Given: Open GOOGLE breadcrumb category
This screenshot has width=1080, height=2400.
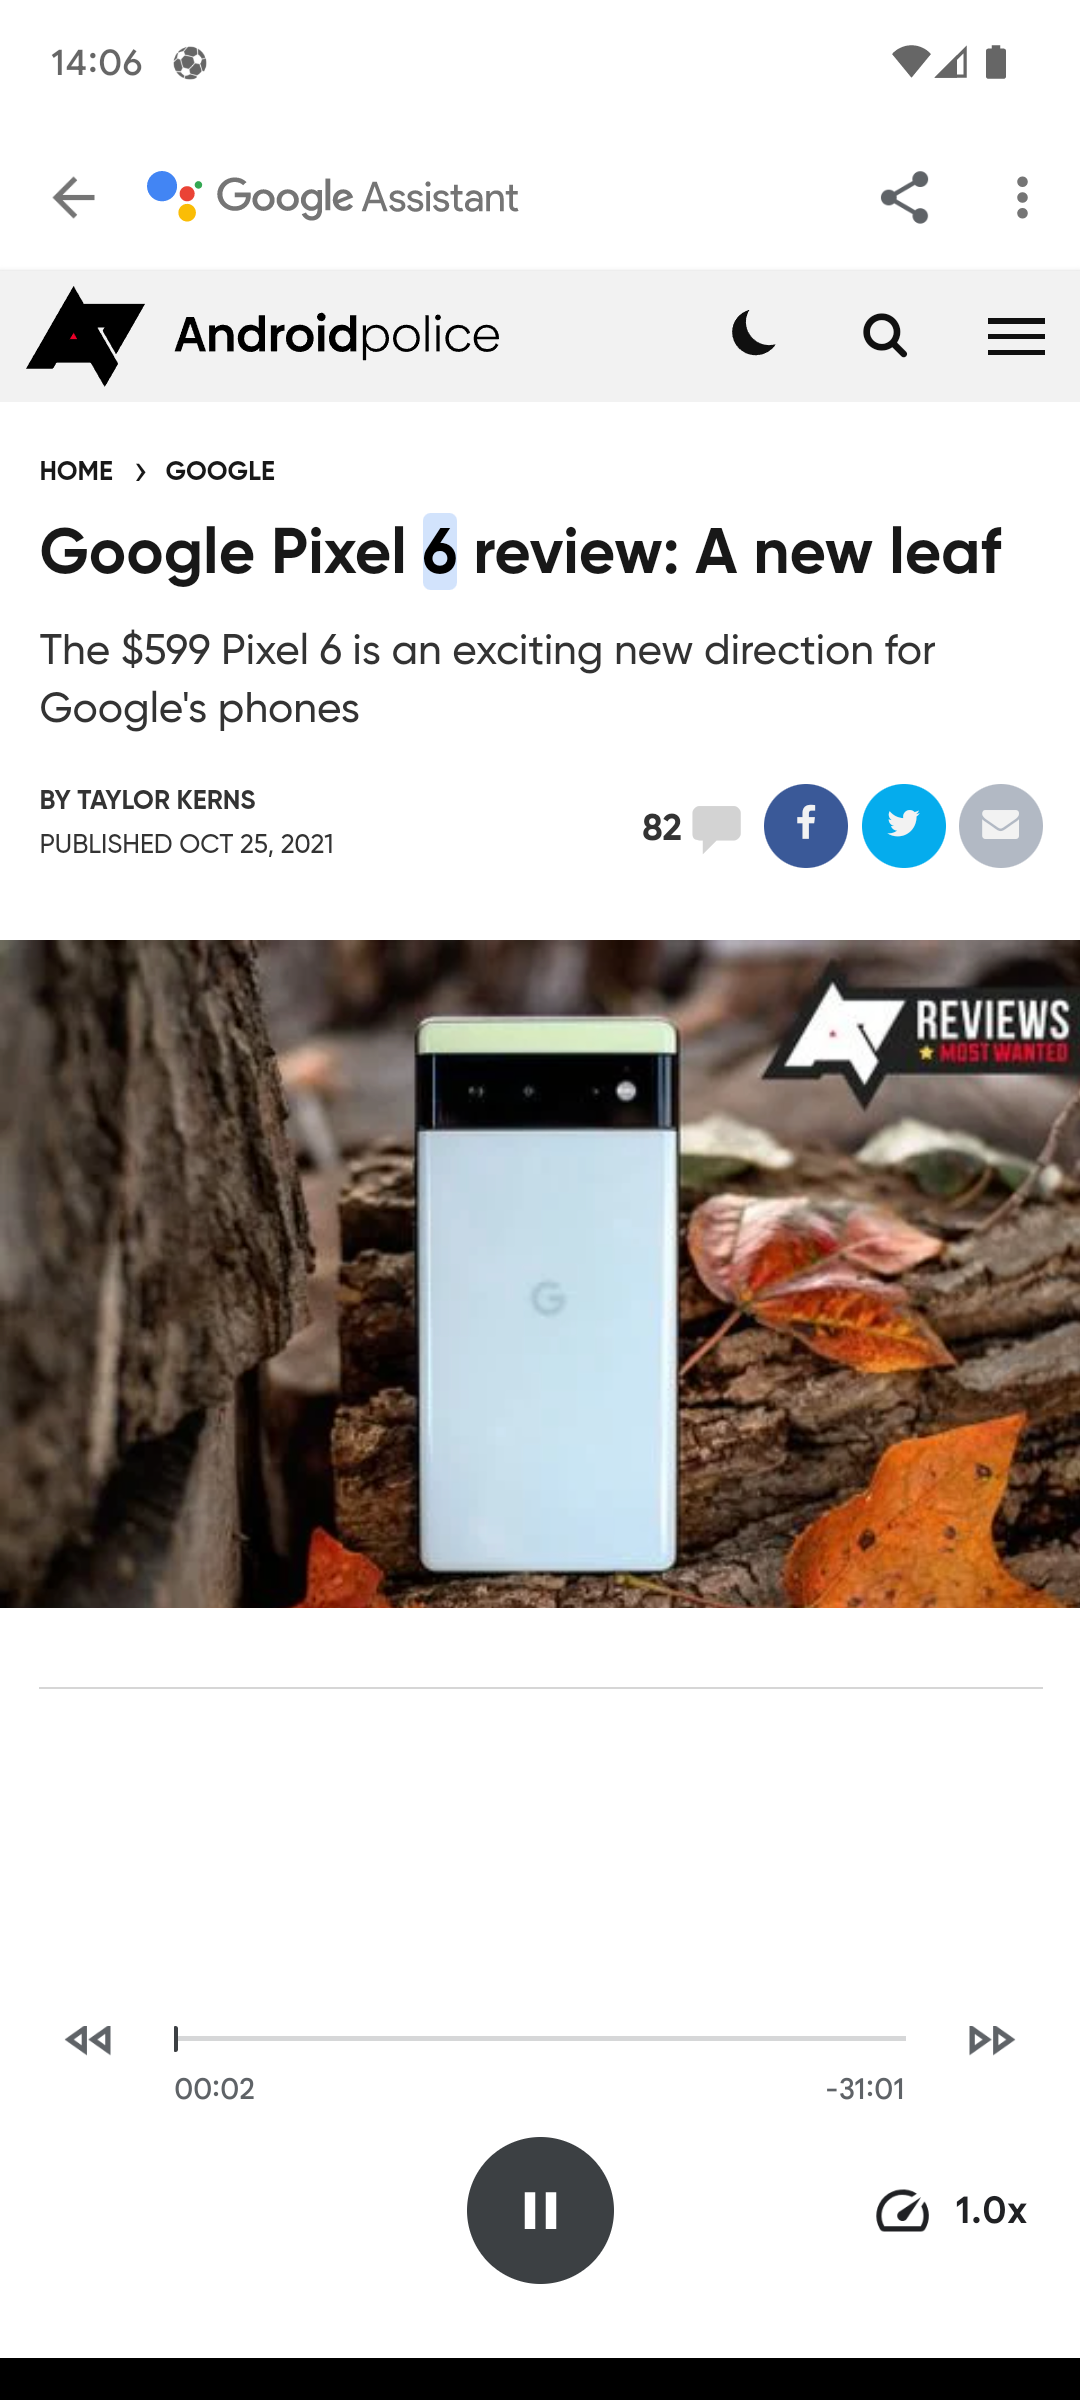Looking at the screenshot, I should pos(220,471).
